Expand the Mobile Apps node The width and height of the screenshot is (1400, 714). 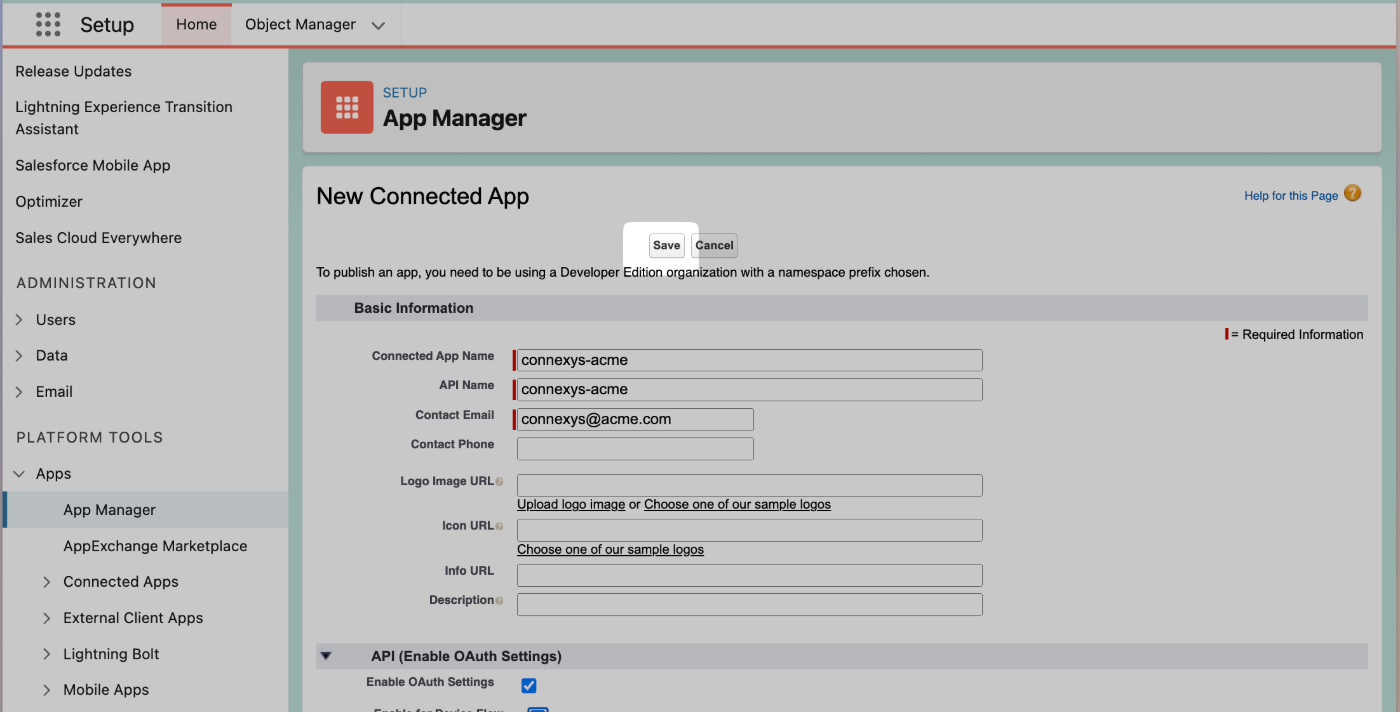pyautogui.click(x=47, y=690)
